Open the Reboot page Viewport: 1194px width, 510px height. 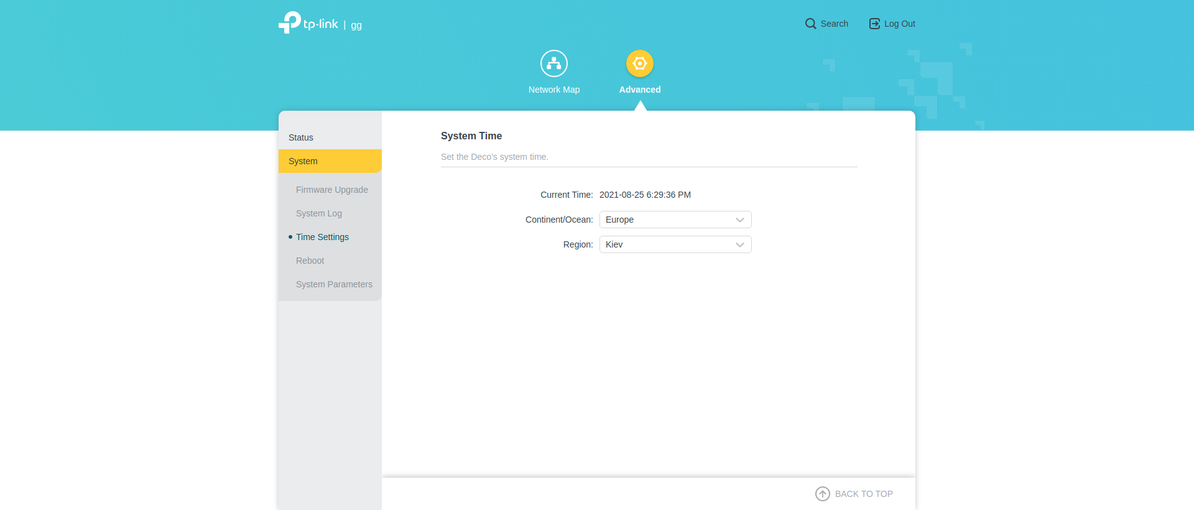coord(310,261)
